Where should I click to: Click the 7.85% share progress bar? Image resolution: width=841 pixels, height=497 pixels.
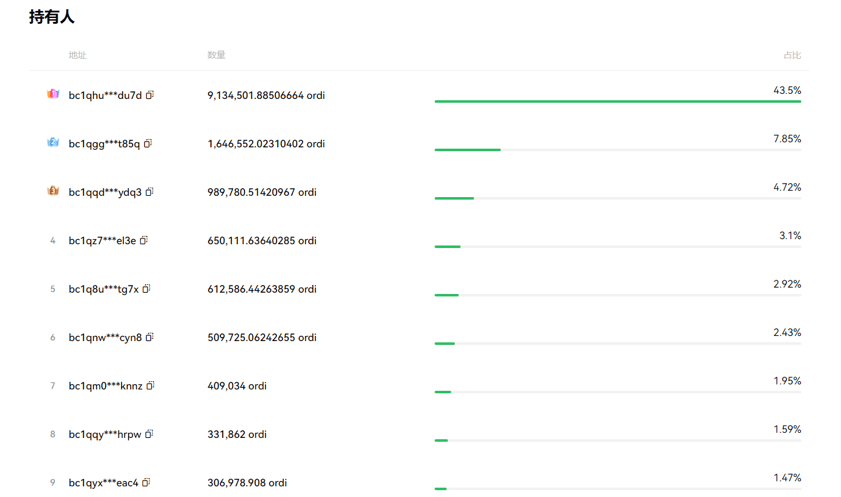click(617, 150)
